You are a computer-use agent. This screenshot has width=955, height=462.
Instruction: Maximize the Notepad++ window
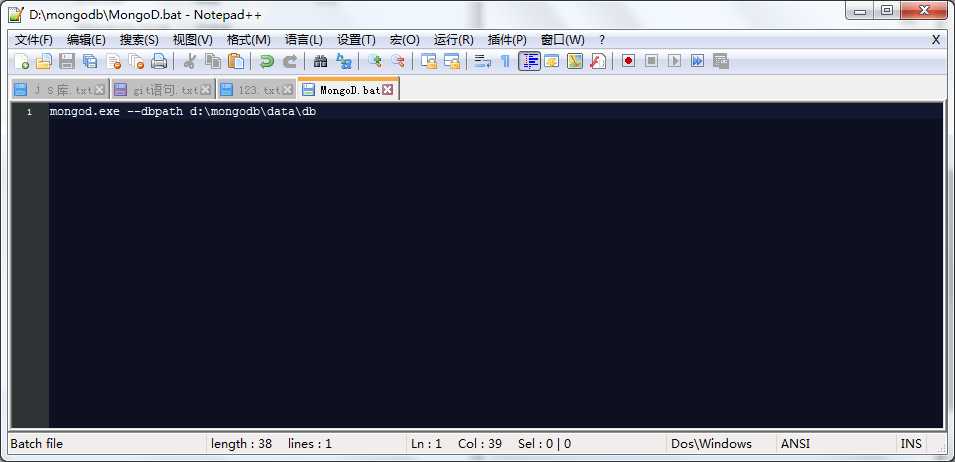point(887,10)
